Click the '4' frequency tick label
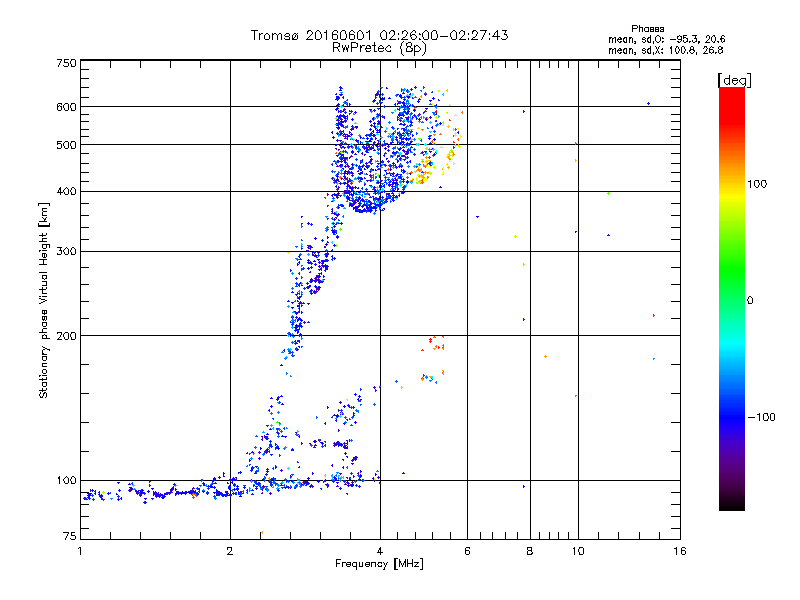This screenshot has height=600, width=800. pos(380,551)
